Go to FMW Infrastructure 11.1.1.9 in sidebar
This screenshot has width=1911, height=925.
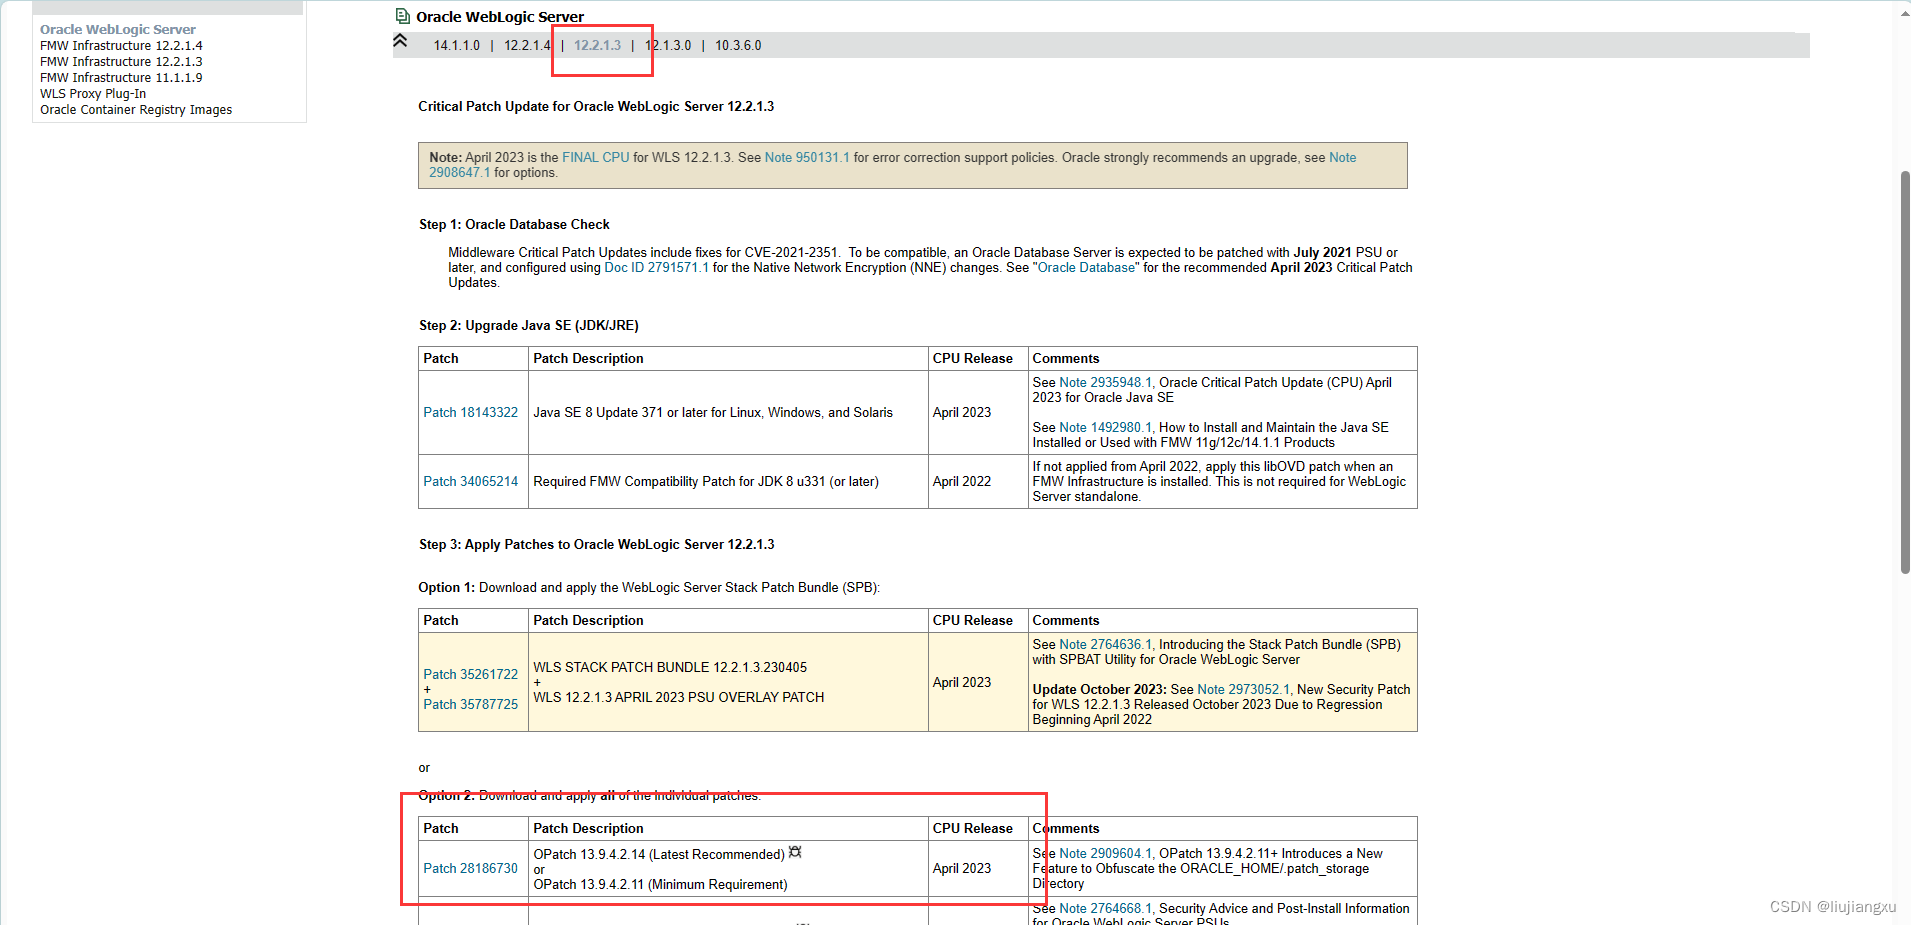point(121,78)
